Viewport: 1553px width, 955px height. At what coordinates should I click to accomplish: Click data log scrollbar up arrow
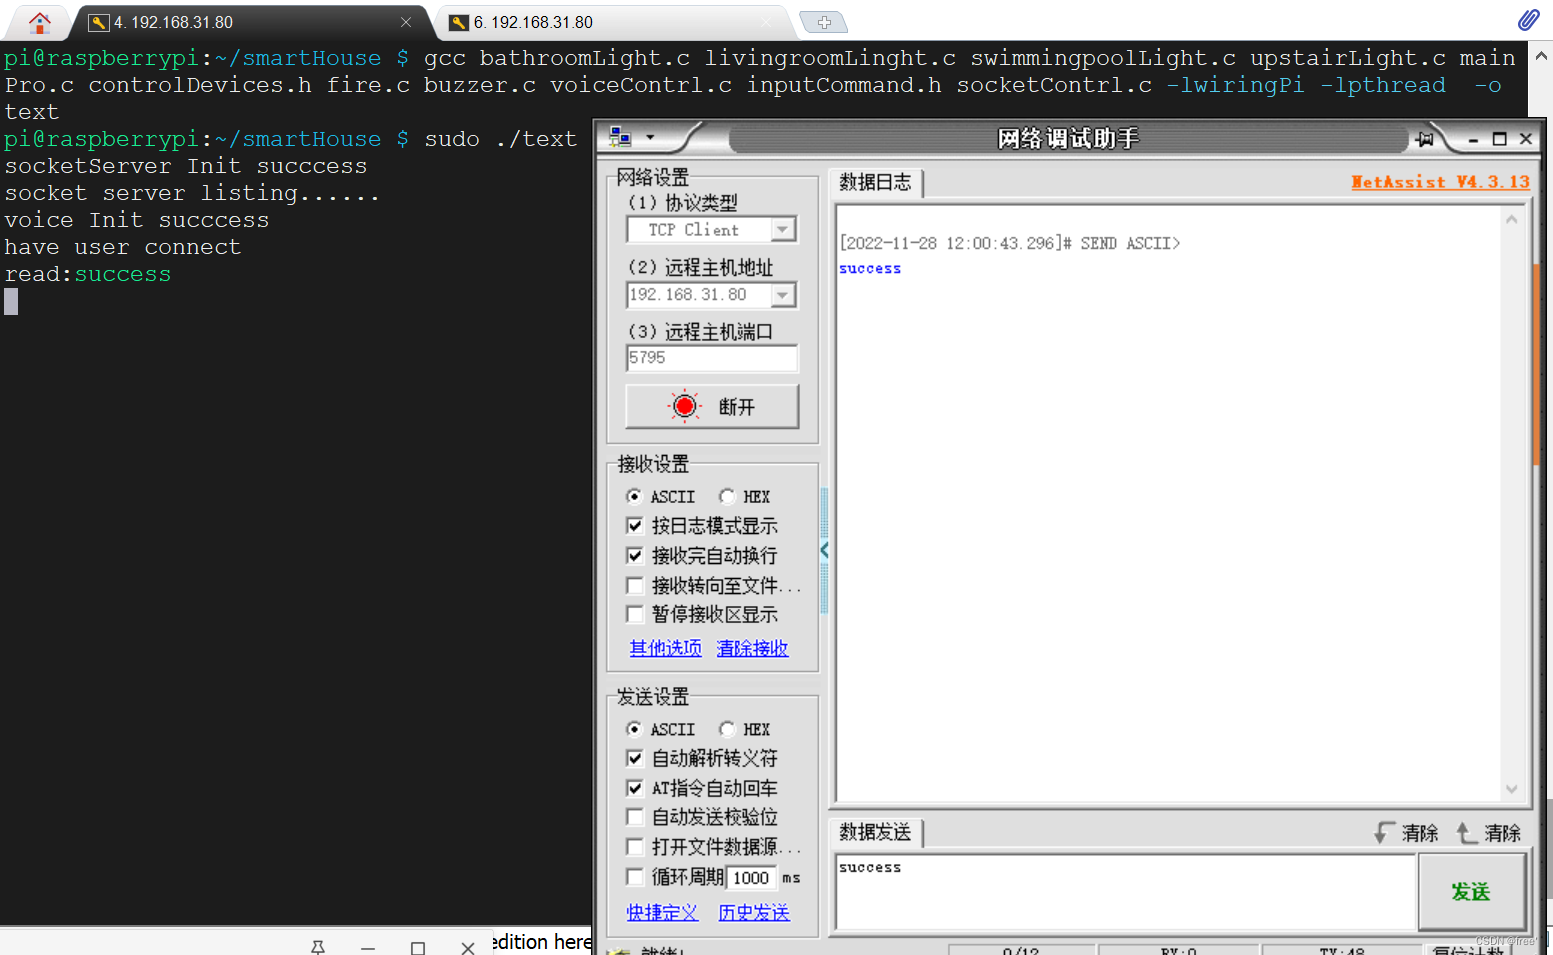1512,219
